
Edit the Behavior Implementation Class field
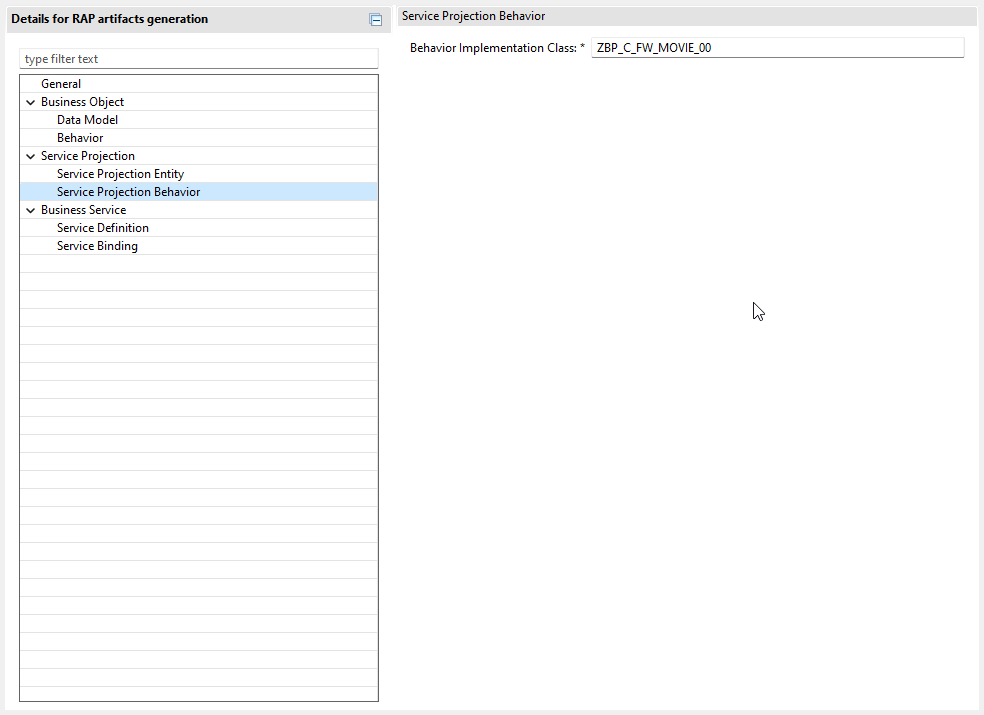click(778, 48)
